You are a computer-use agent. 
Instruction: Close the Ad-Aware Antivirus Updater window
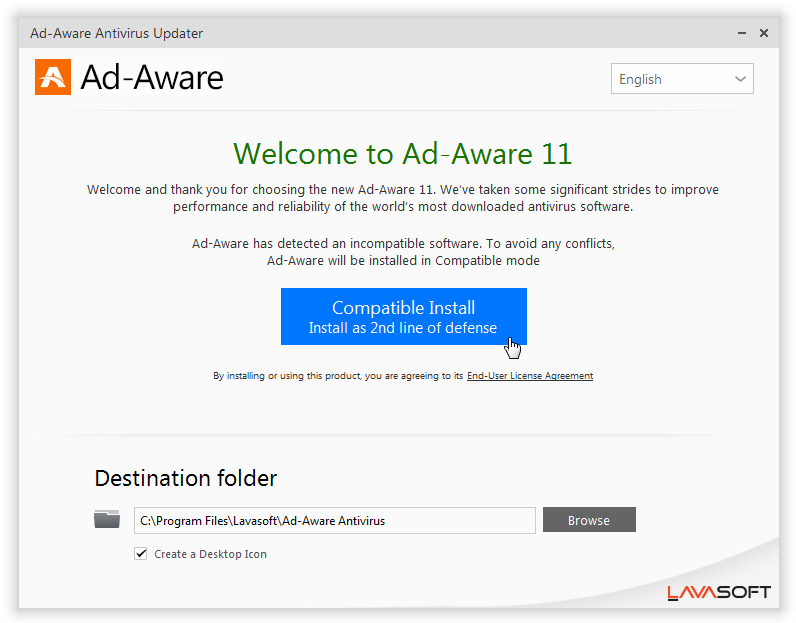point(764,33)
